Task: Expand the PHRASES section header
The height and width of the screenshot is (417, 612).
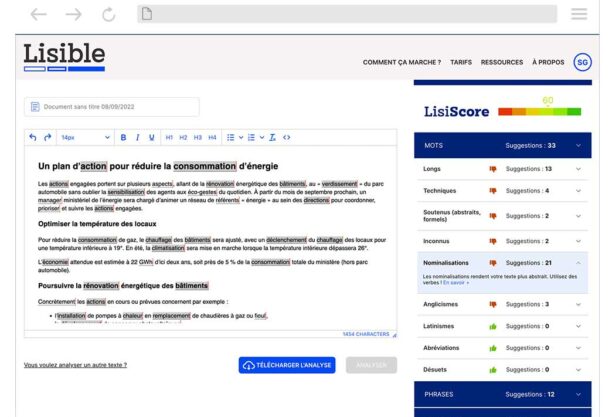Action: coord(503,394)
